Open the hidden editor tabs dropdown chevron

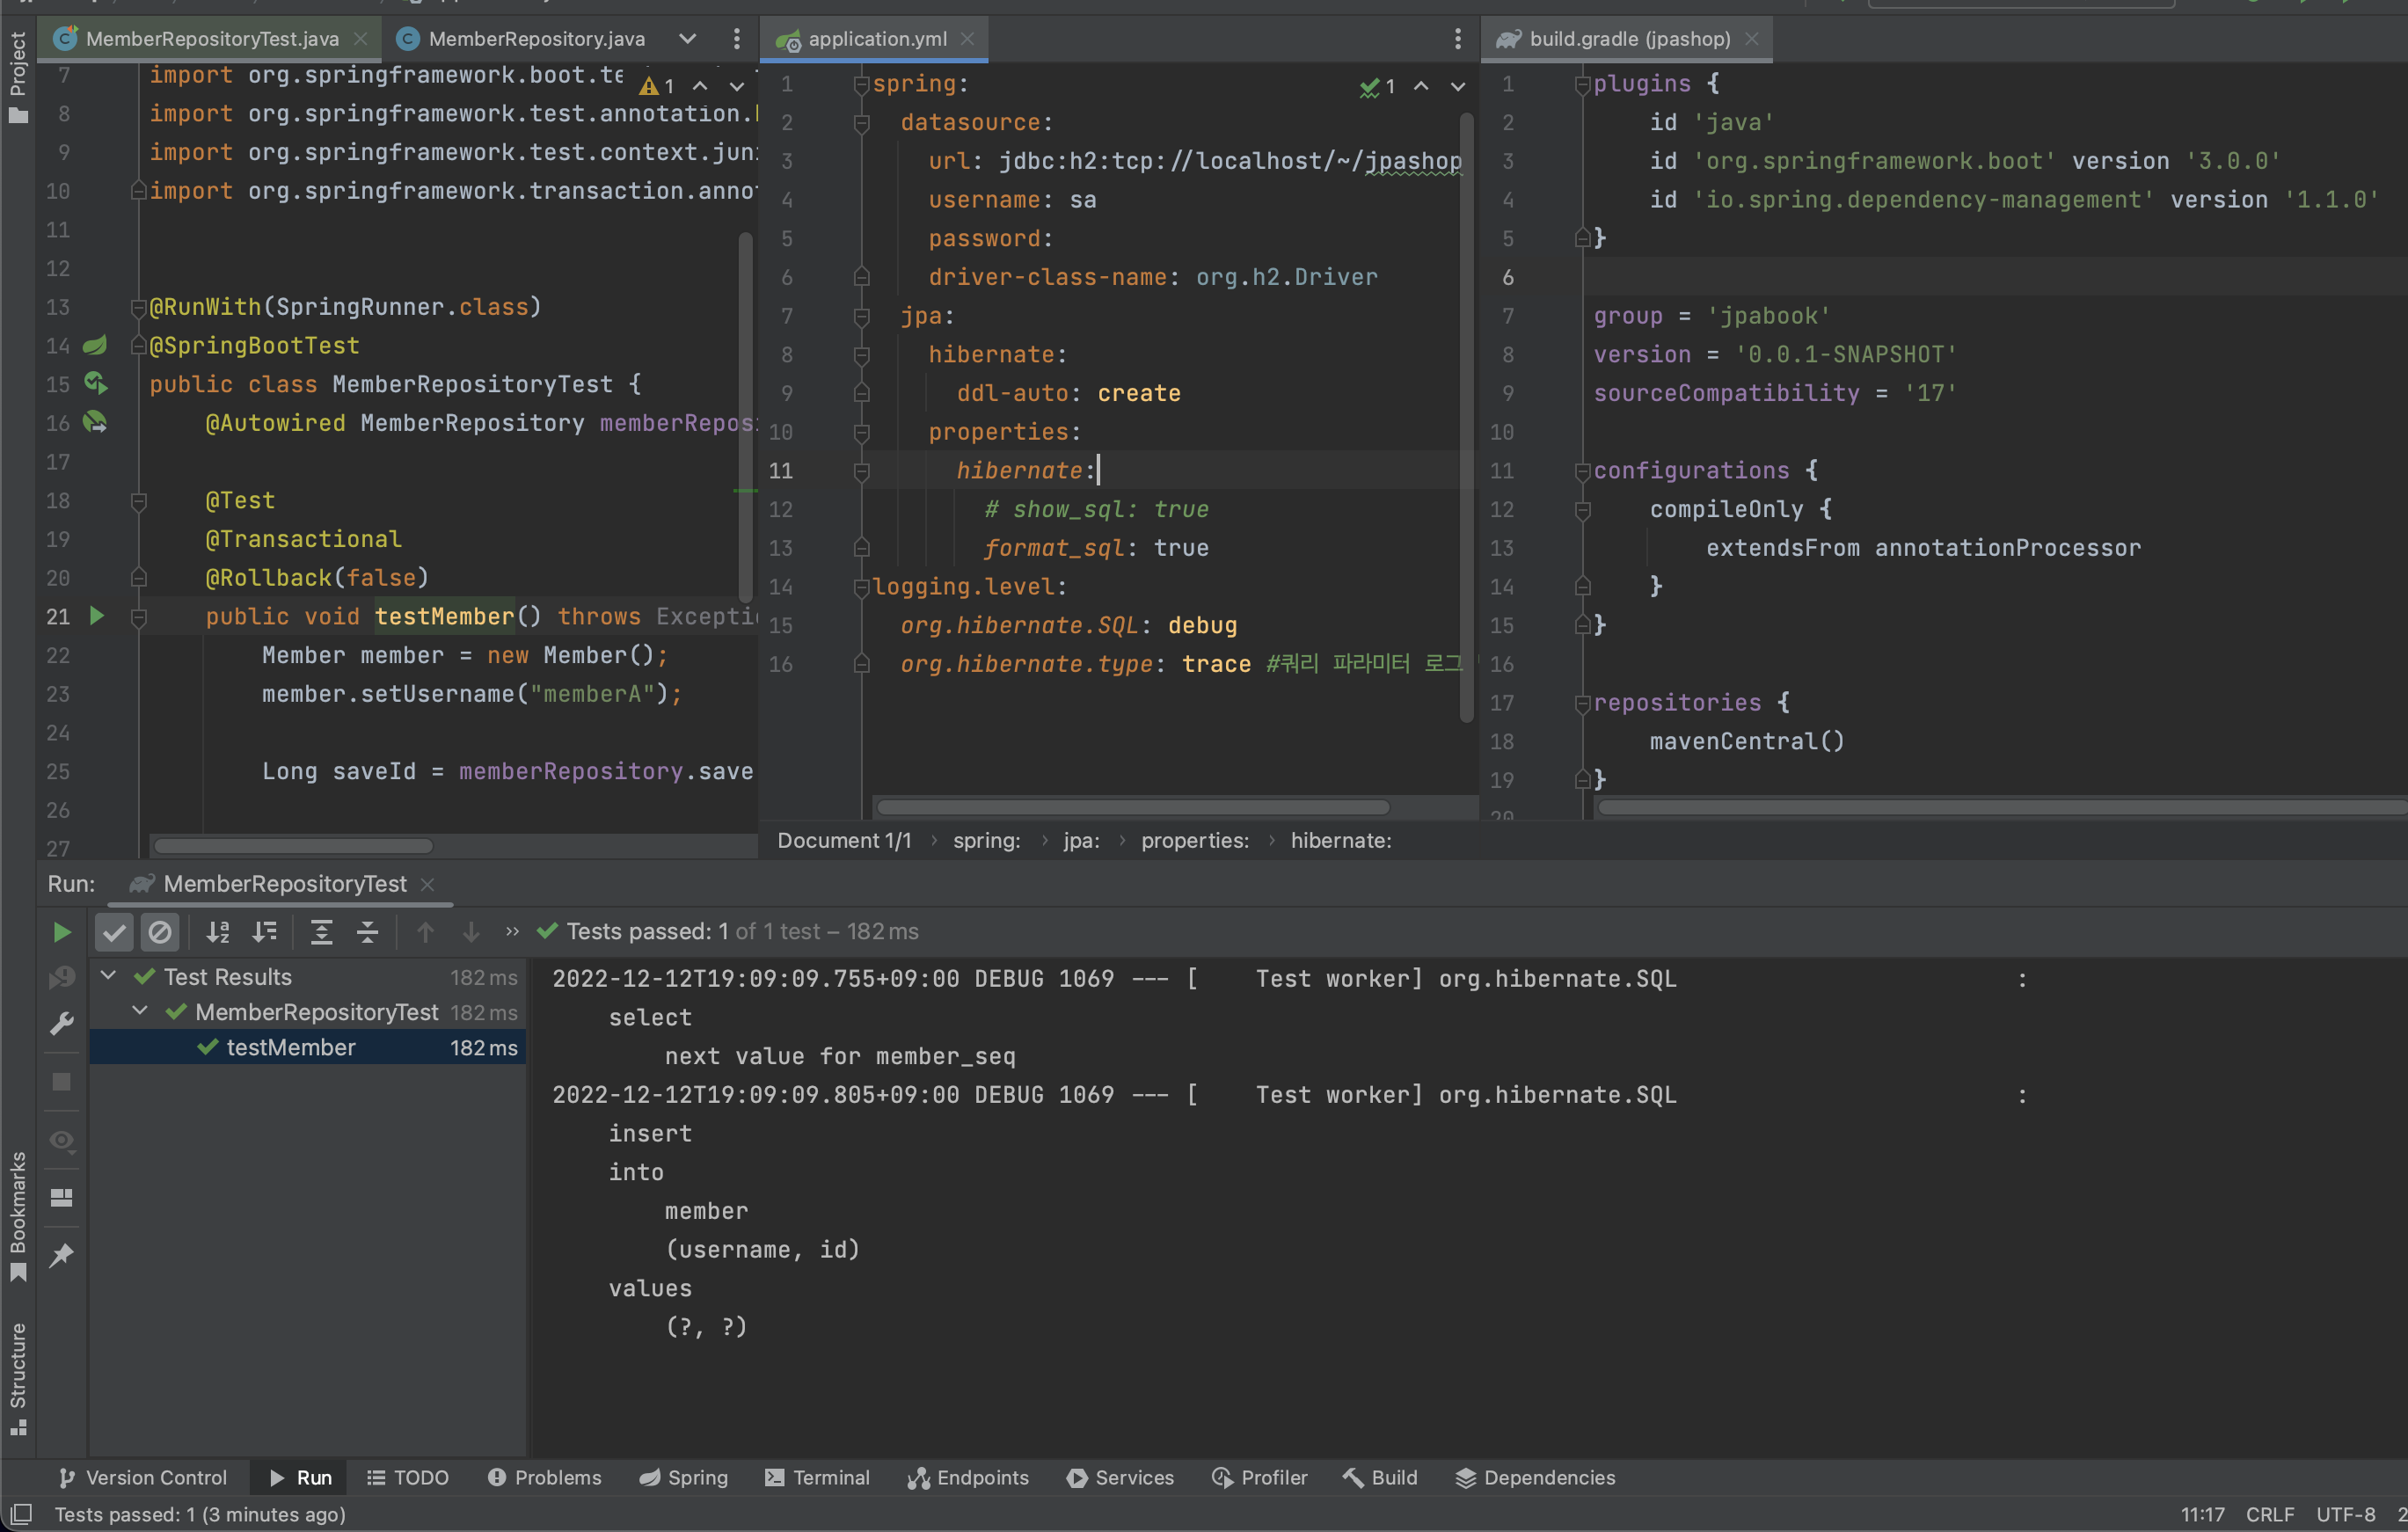click(687, 39)
